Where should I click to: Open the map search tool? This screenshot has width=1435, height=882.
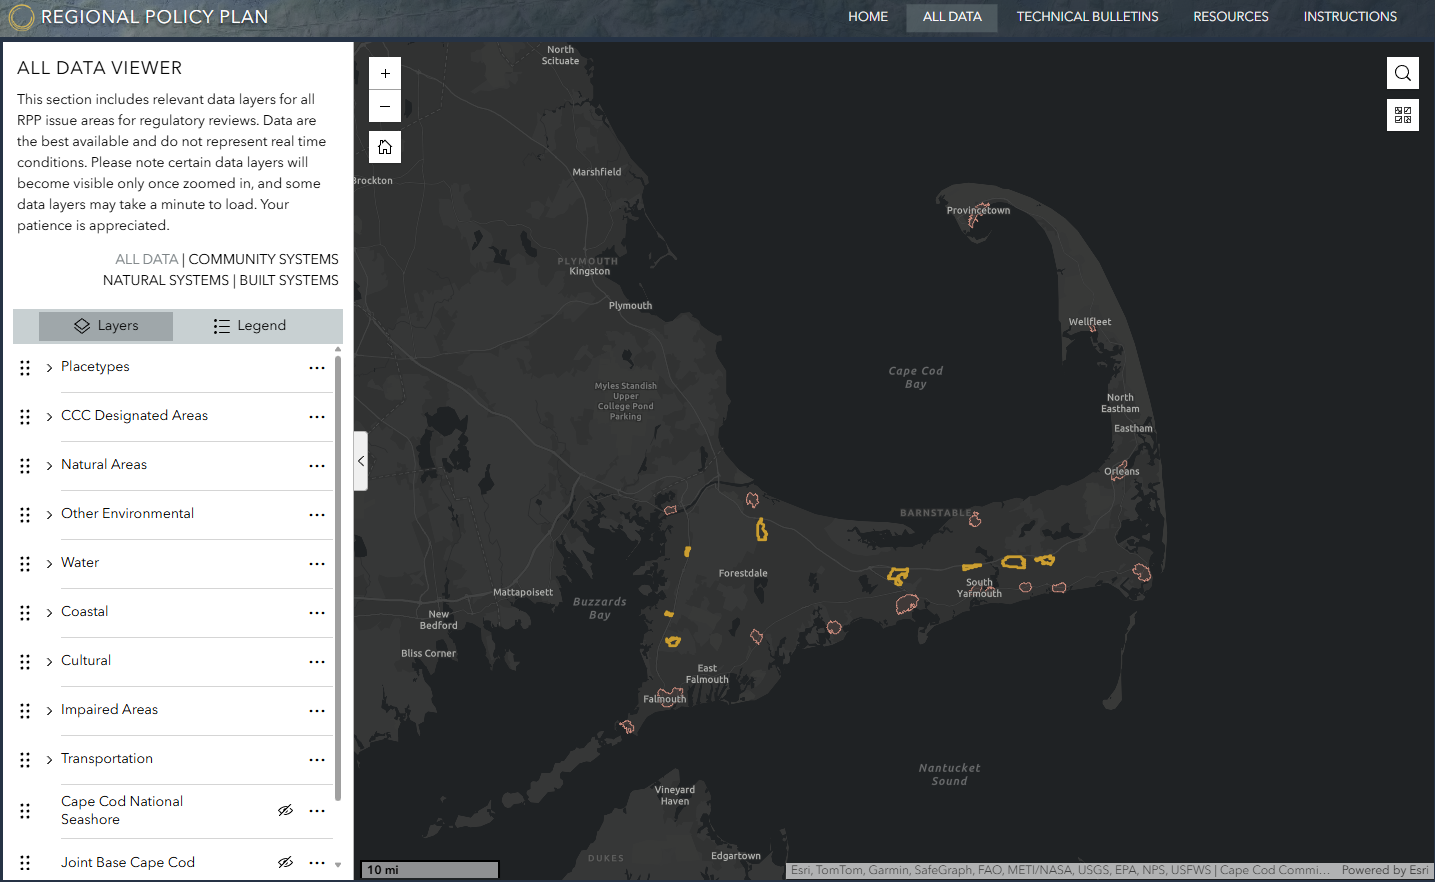tap(1402, 73)
